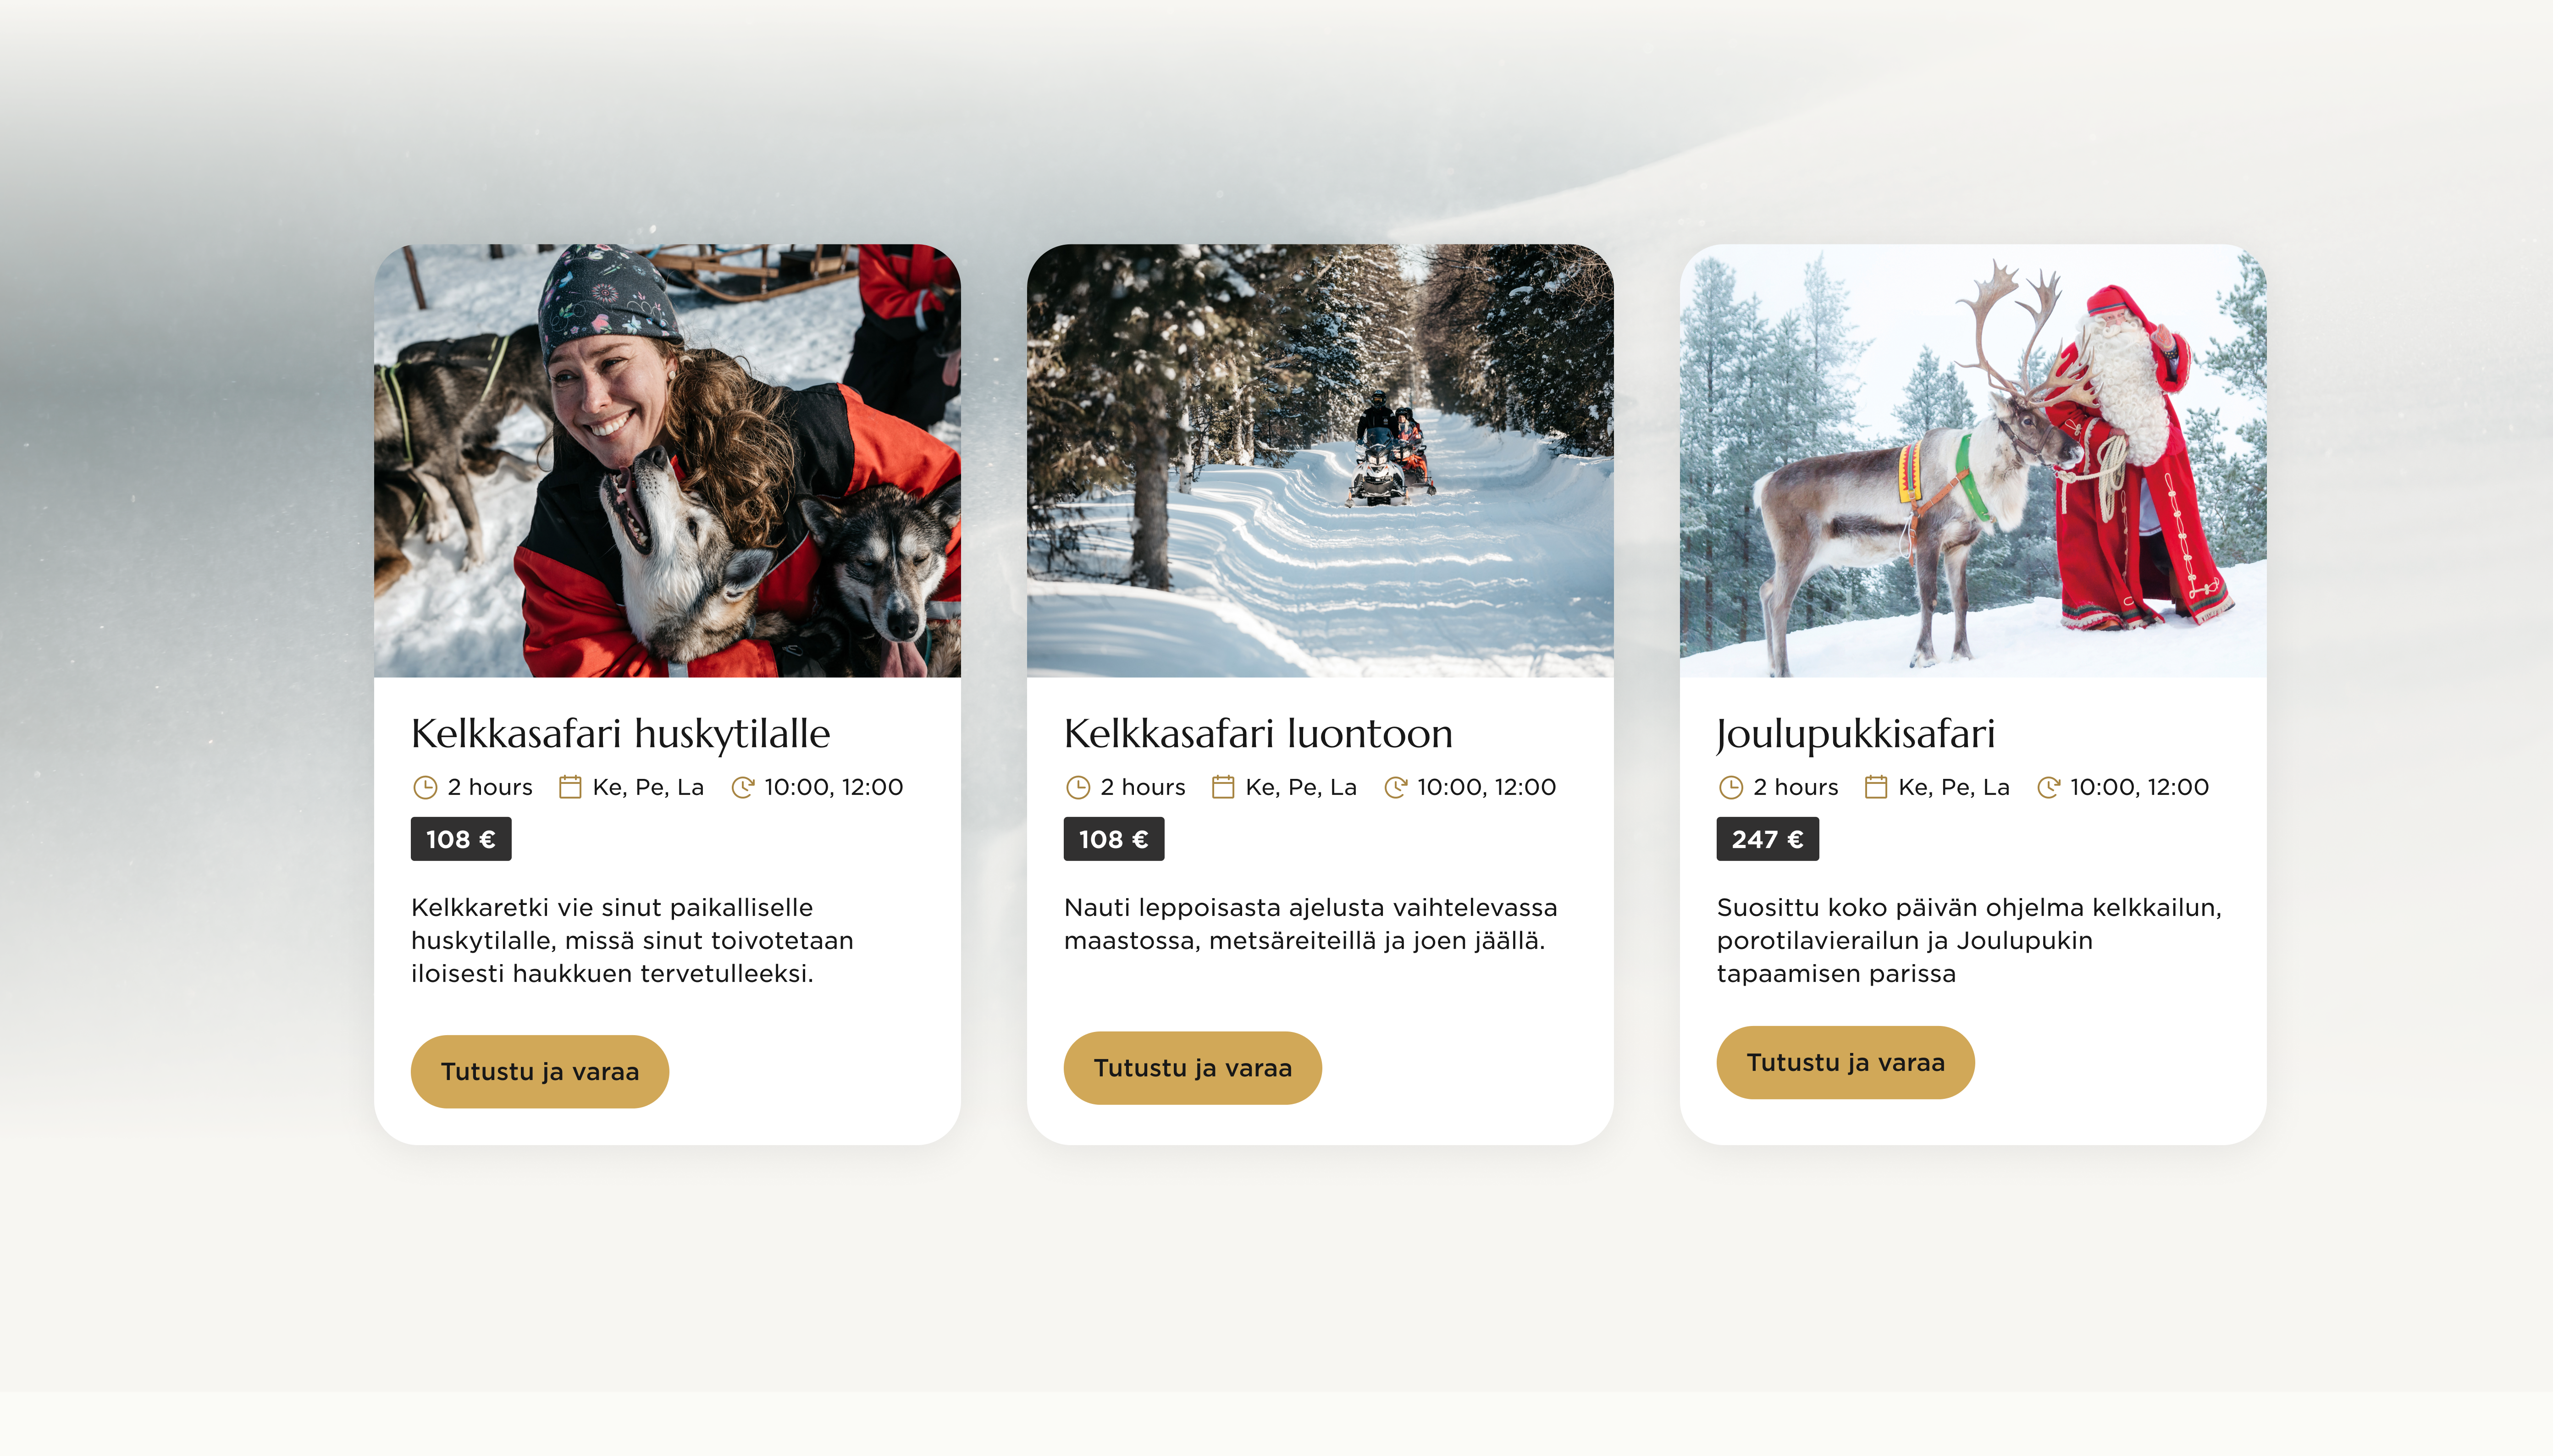Click the start-time icon on Kelkkasafari luontoon card
This screenshot has width=2553, height=1456.
[x=1395, y=787]
